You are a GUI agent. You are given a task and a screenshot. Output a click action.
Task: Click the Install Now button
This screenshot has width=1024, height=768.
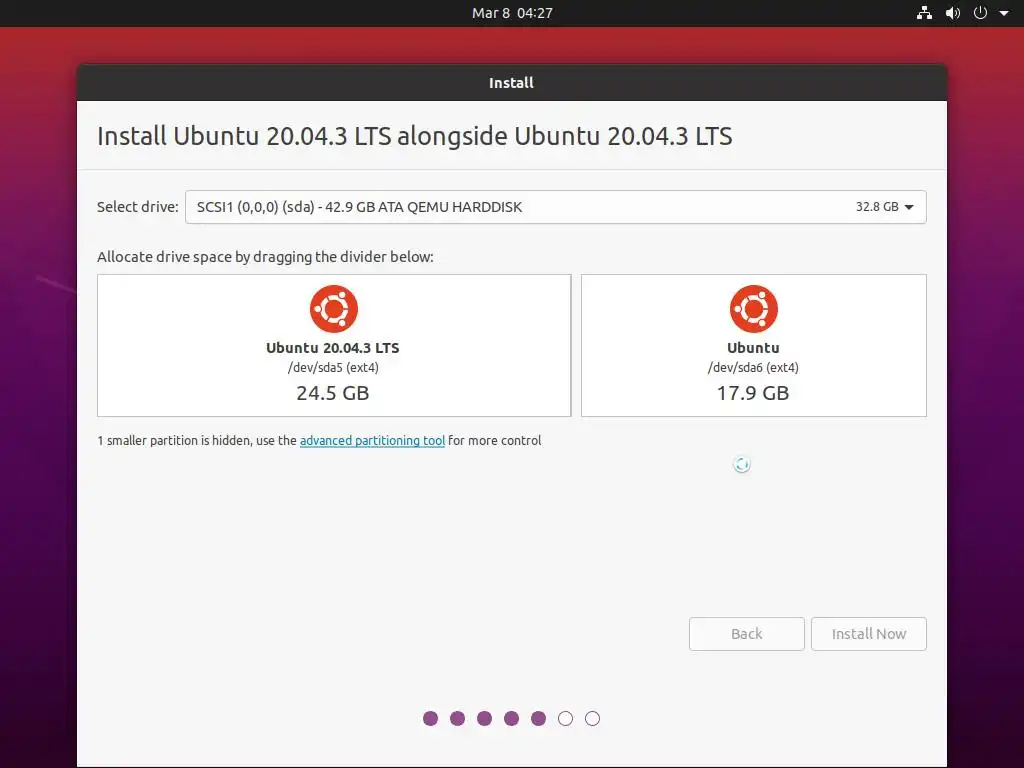(869, 634)
